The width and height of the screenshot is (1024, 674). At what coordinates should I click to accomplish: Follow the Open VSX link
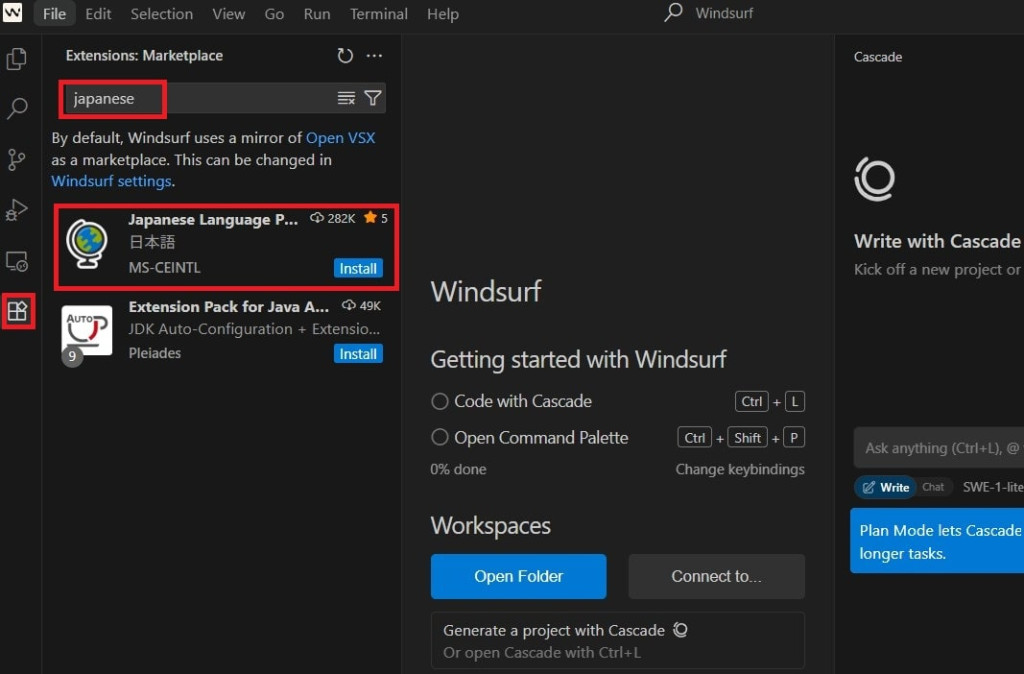(x=340, y=138)
